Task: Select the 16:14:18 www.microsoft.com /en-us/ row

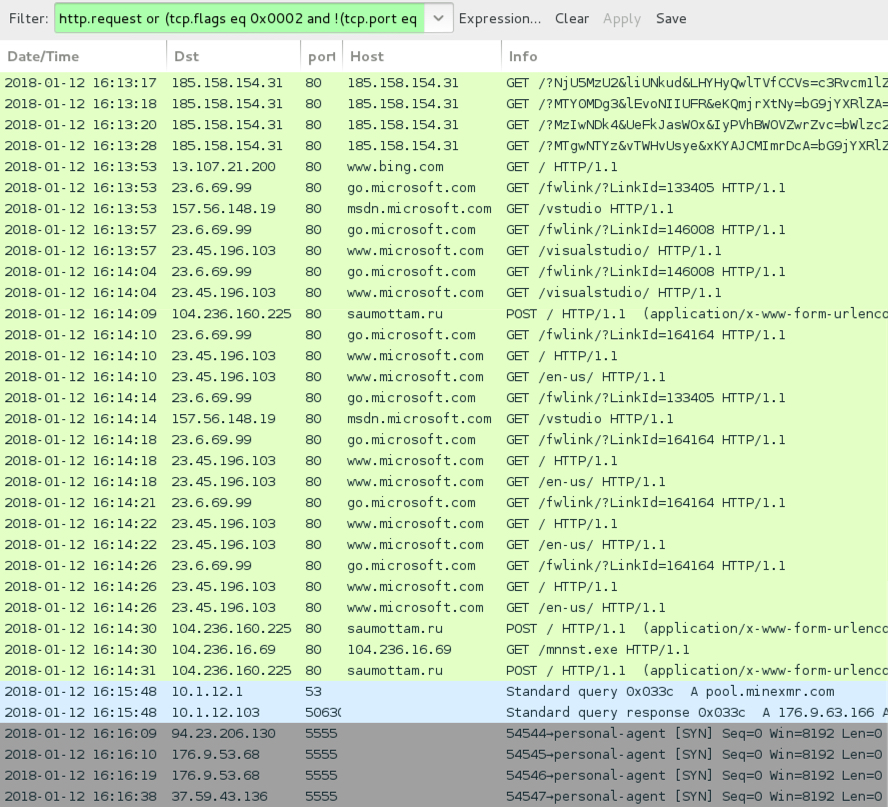Action: click(x=444, y=481)
